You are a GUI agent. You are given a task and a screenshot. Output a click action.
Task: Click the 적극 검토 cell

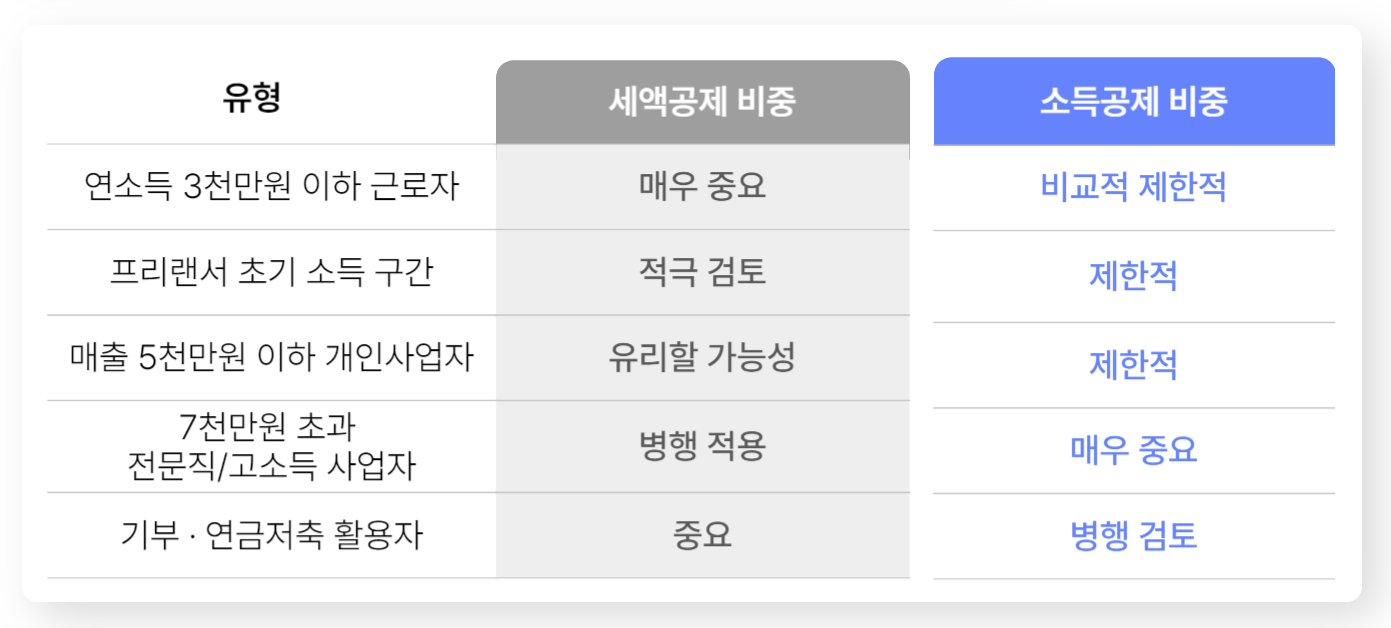[702, 272]
